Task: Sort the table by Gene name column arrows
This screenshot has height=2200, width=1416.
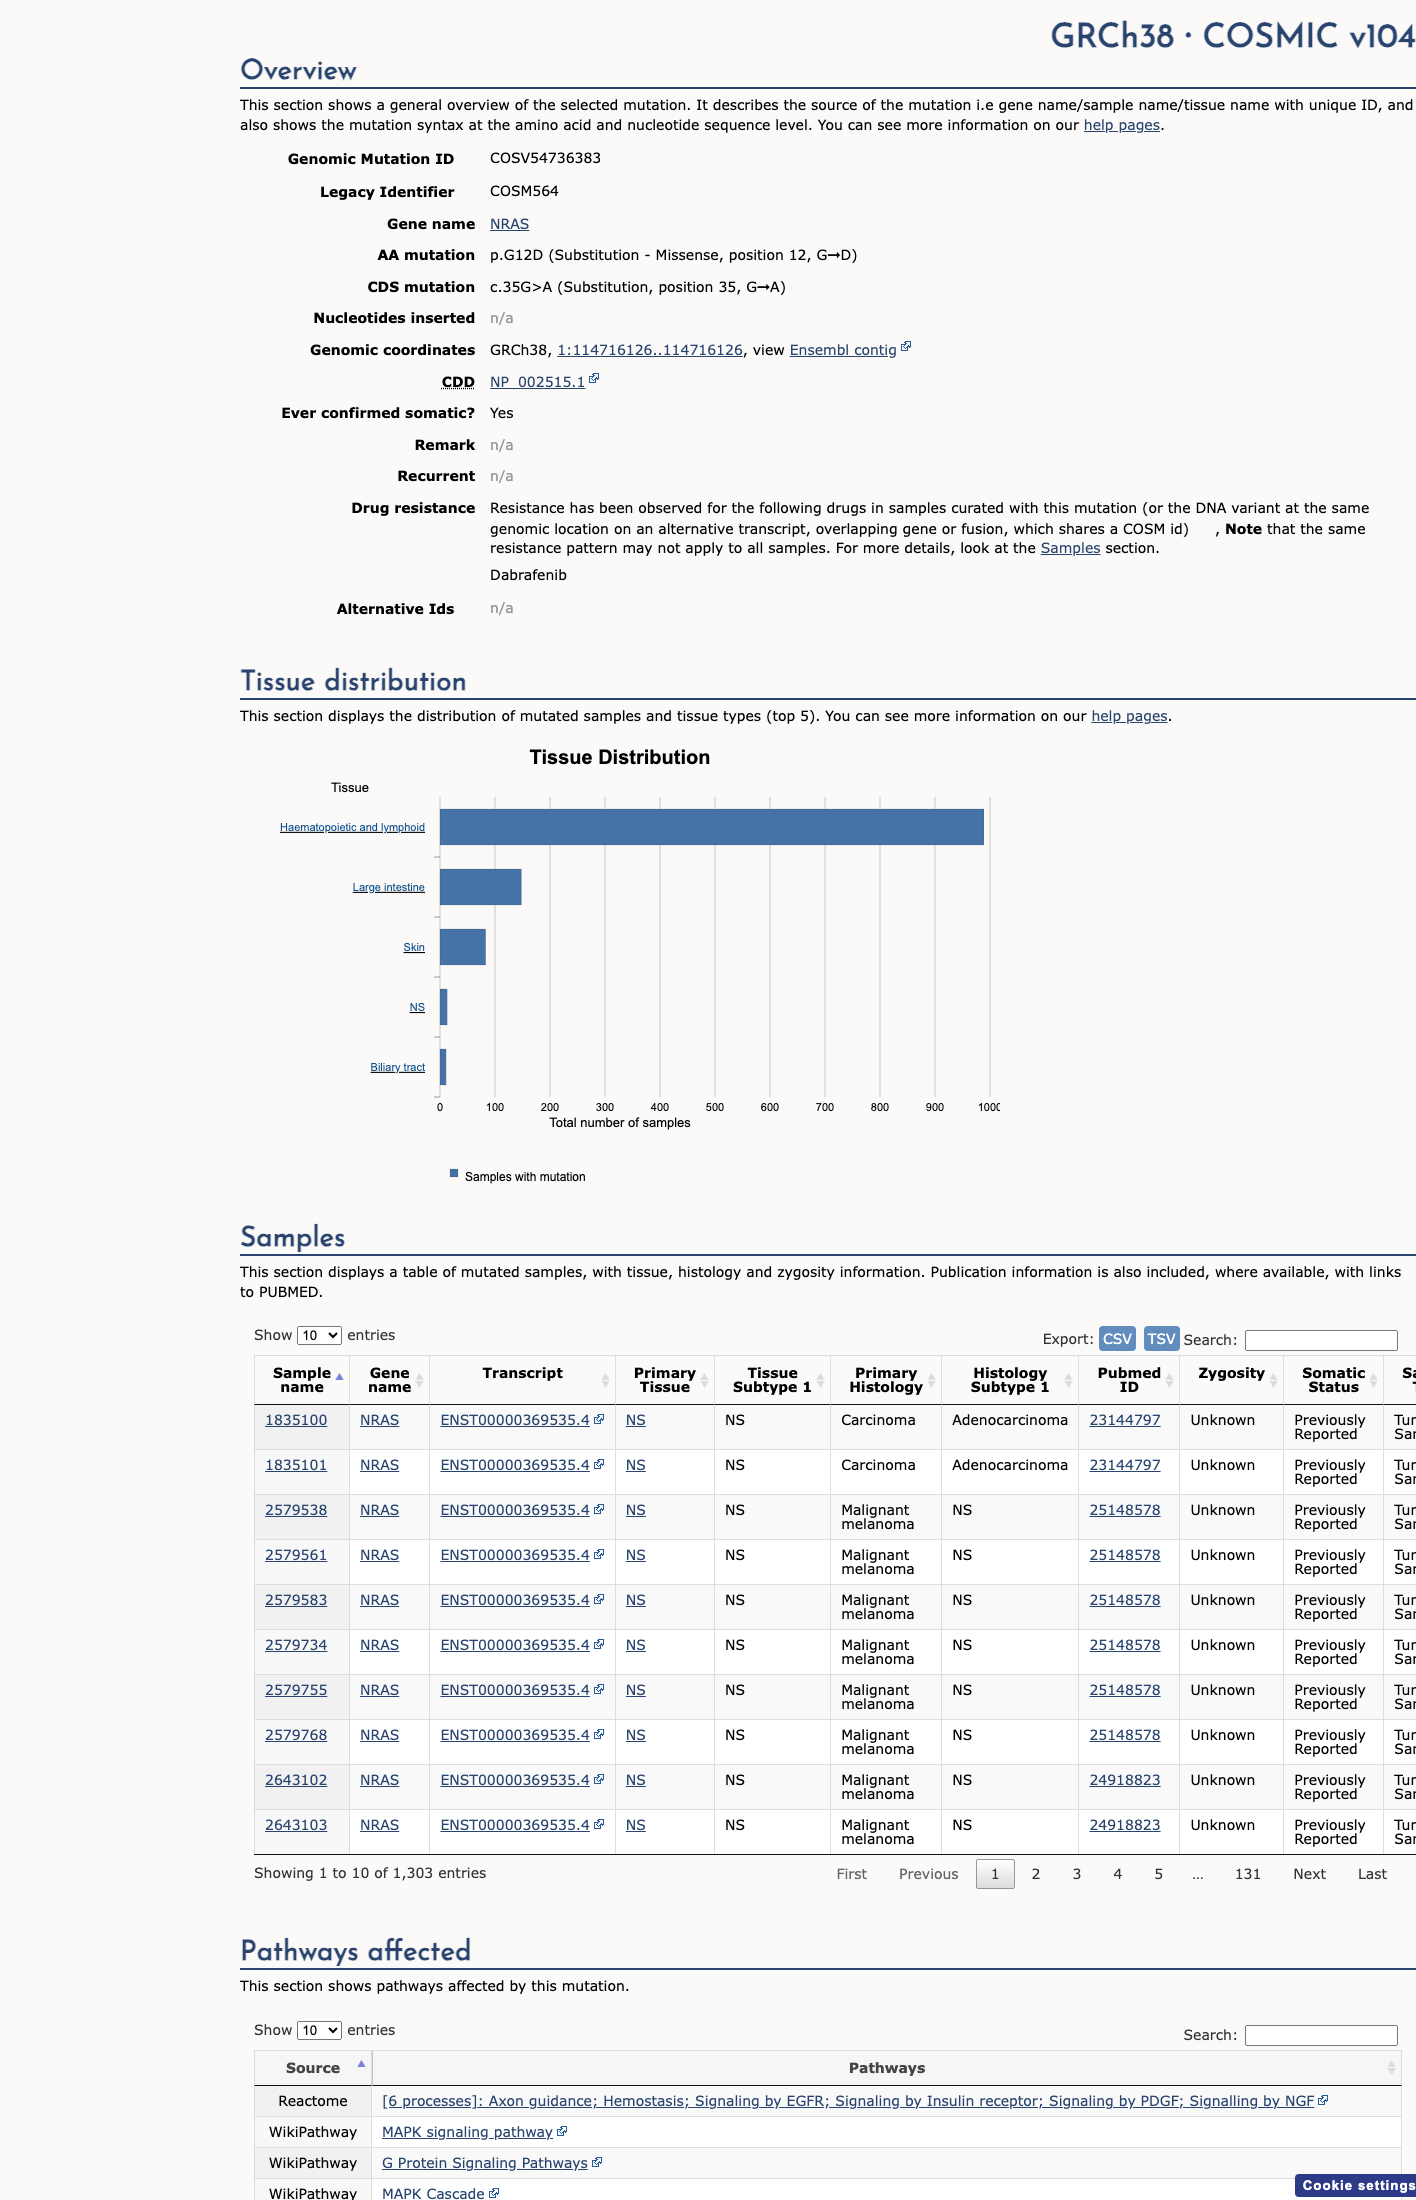Action: click(x=419, y=1380)
